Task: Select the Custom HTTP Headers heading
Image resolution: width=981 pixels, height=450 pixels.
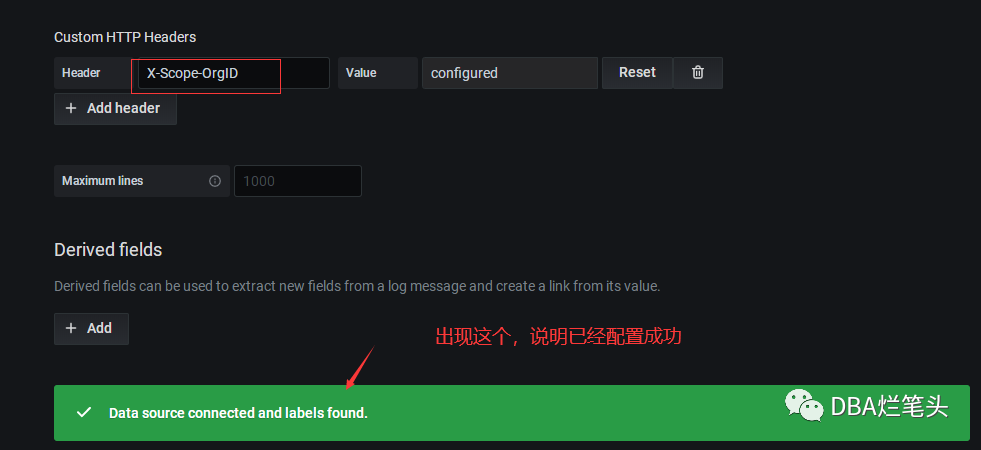Action: click(125, 37)
